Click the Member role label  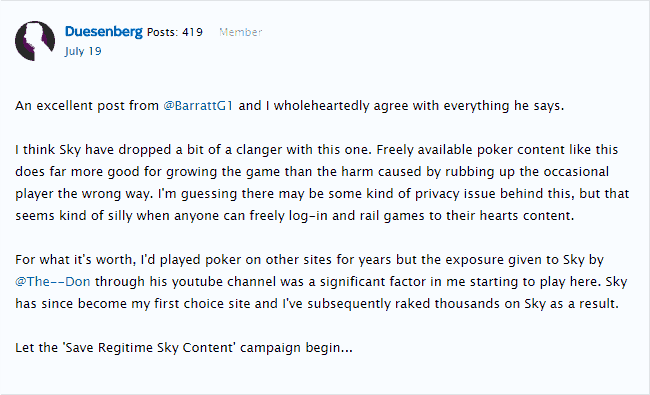[x=240, y=32]
